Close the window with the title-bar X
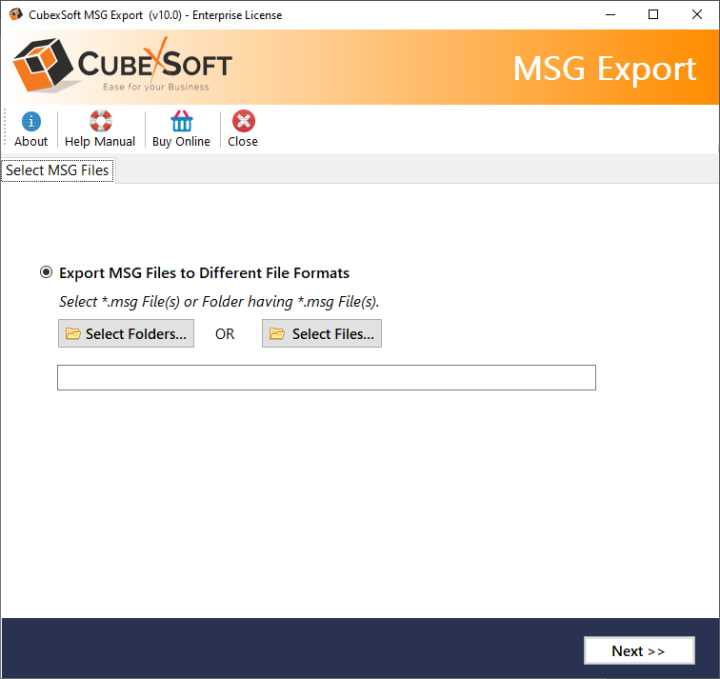This screenshot has height=679, width=720. click(697, 15)
